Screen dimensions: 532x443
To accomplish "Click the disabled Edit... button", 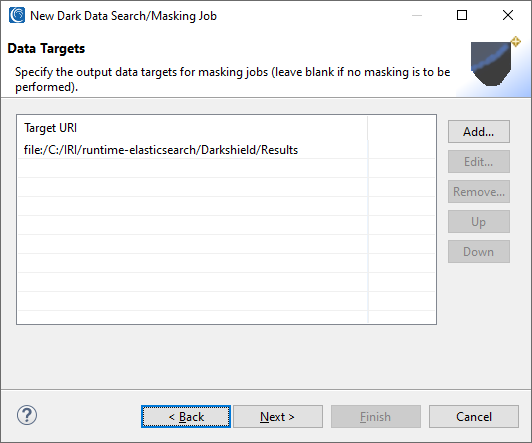I will pyautogui.click(x=478, y=162).
